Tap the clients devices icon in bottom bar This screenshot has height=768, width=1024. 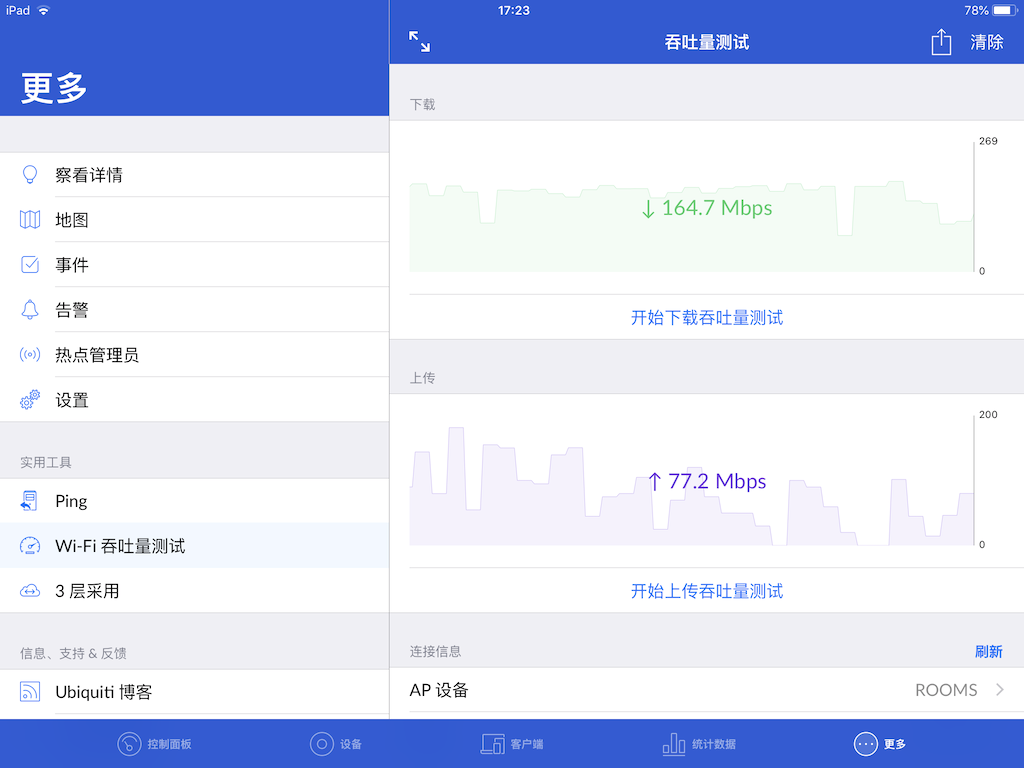pos(493,744)
